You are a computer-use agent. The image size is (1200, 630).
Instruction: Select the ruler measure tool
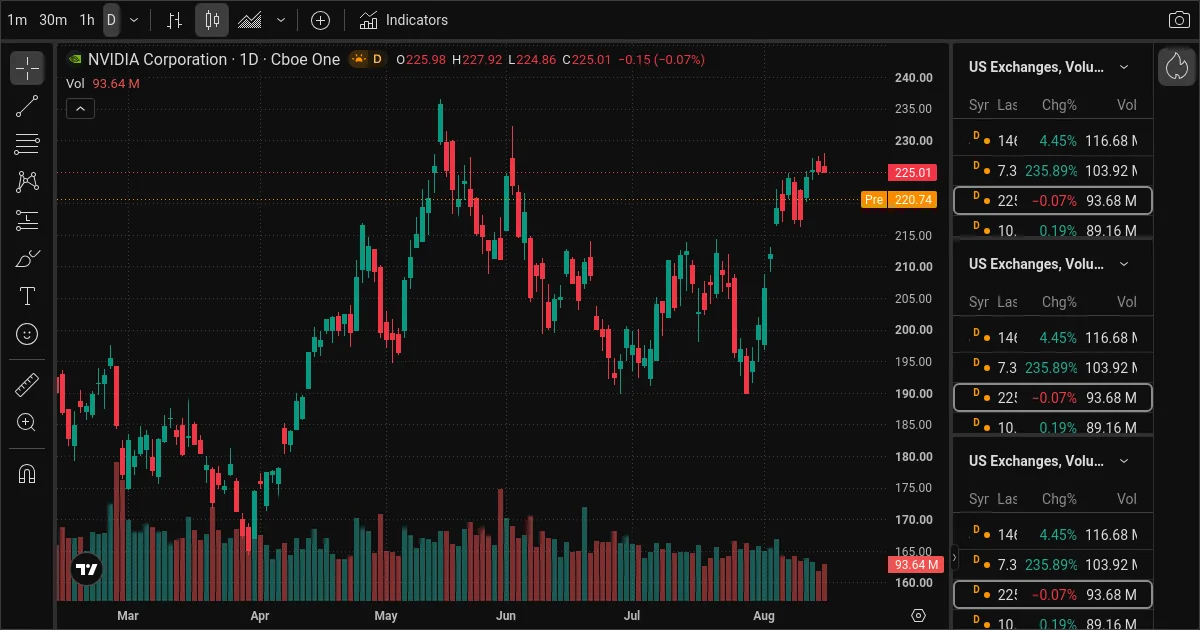[27, 384]
